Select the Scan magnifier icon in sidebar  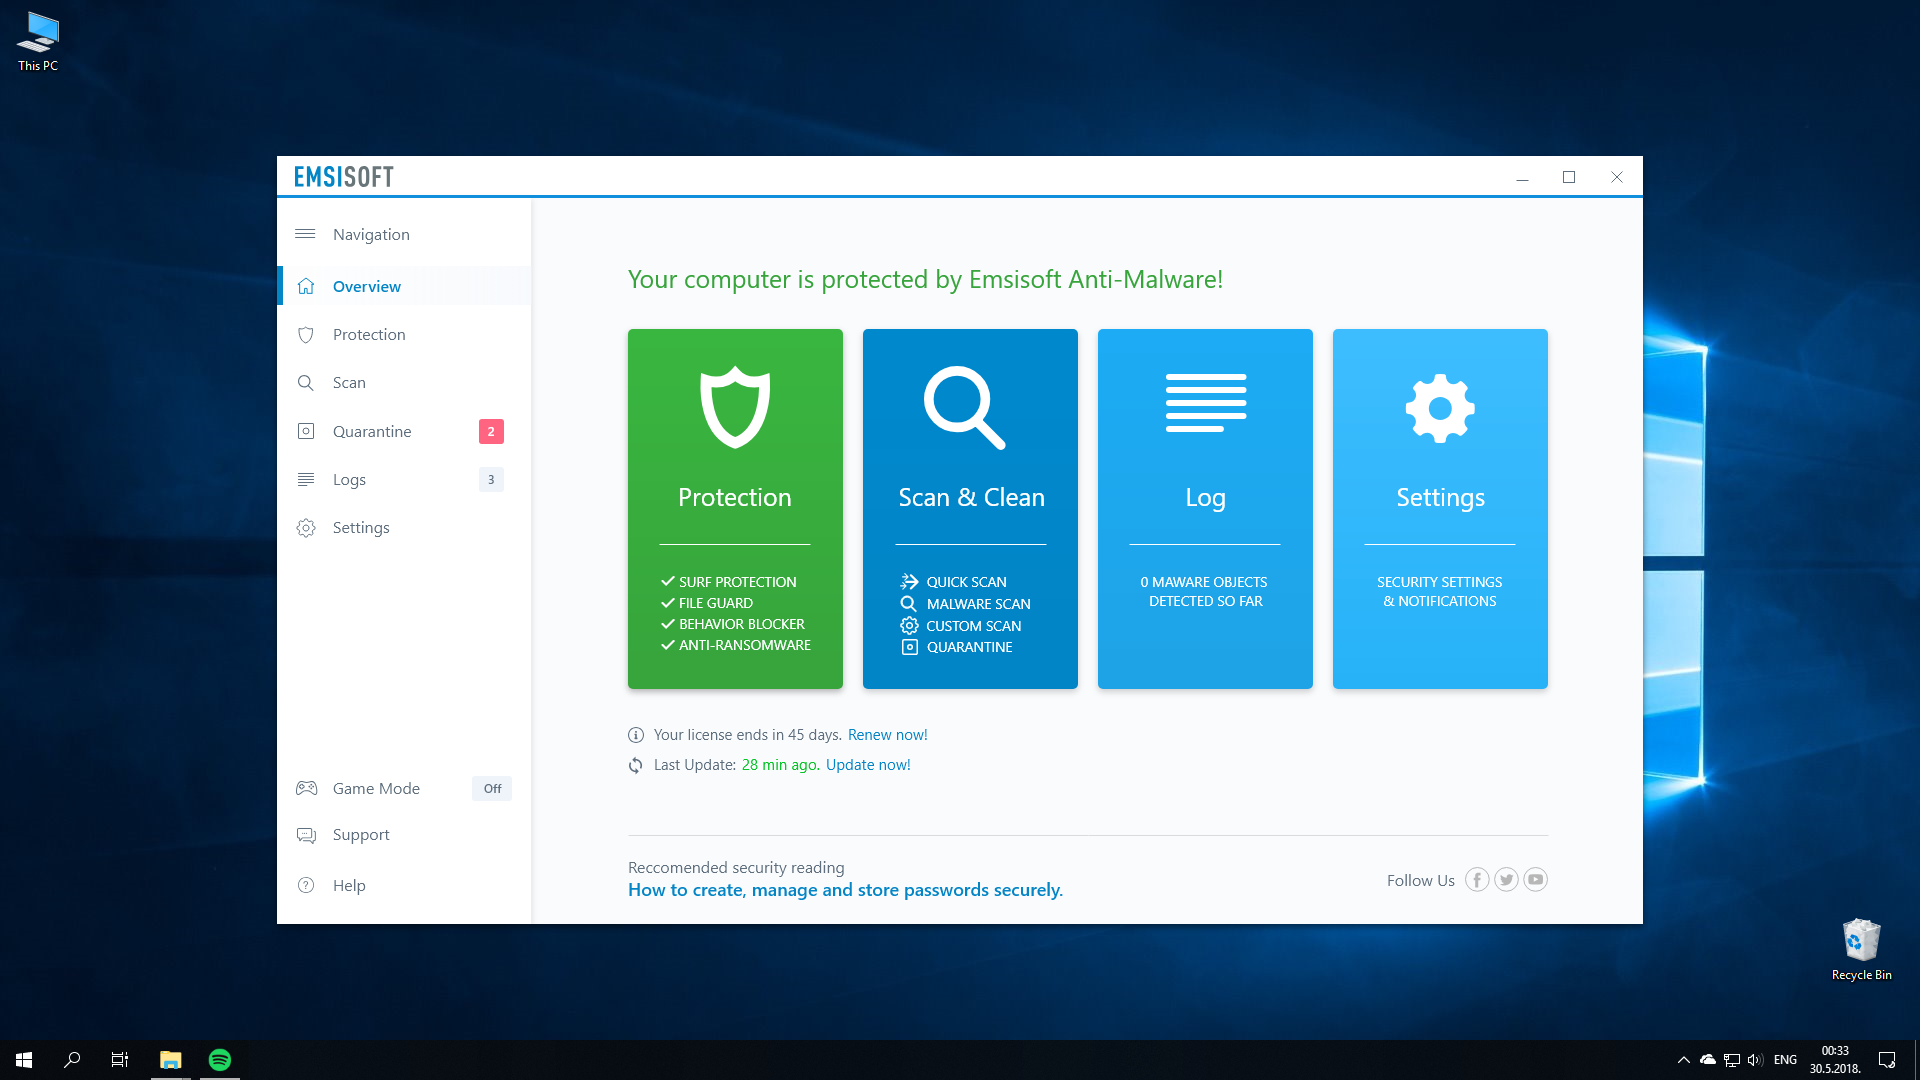pyautogui.click(x=306, y=383)
